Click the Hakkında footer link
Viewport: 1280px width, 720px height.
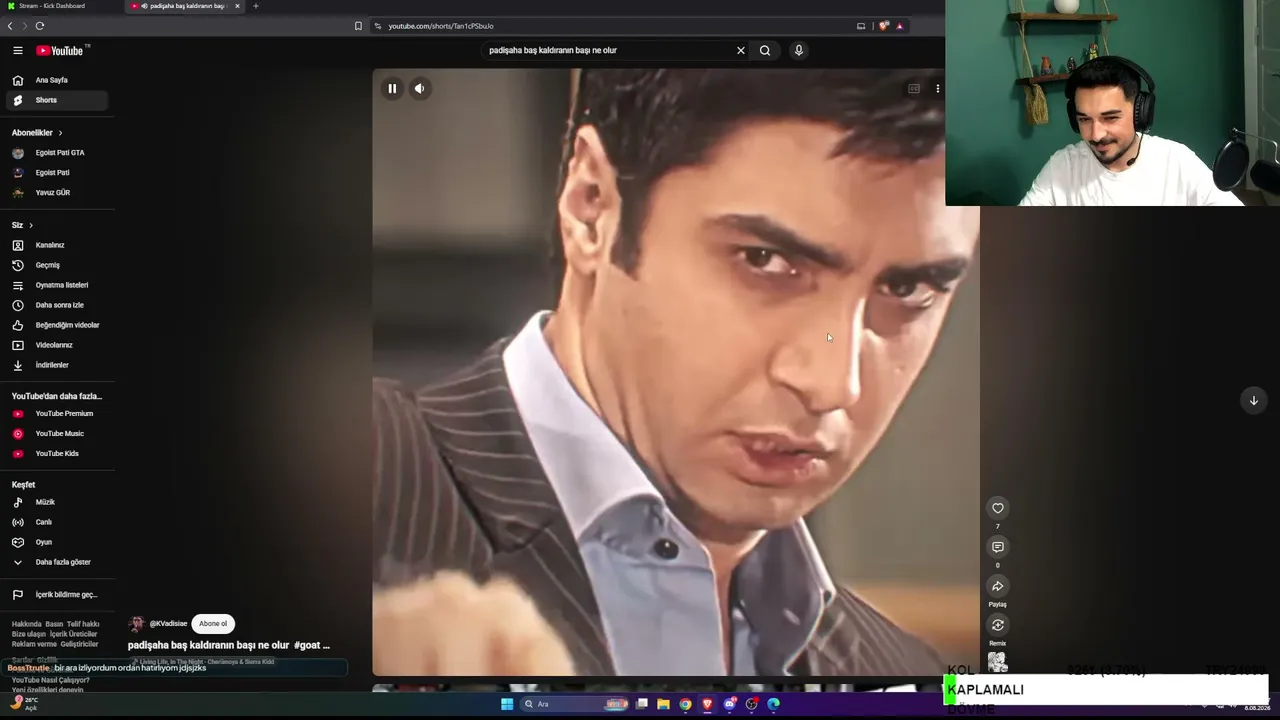pos(26,624)
